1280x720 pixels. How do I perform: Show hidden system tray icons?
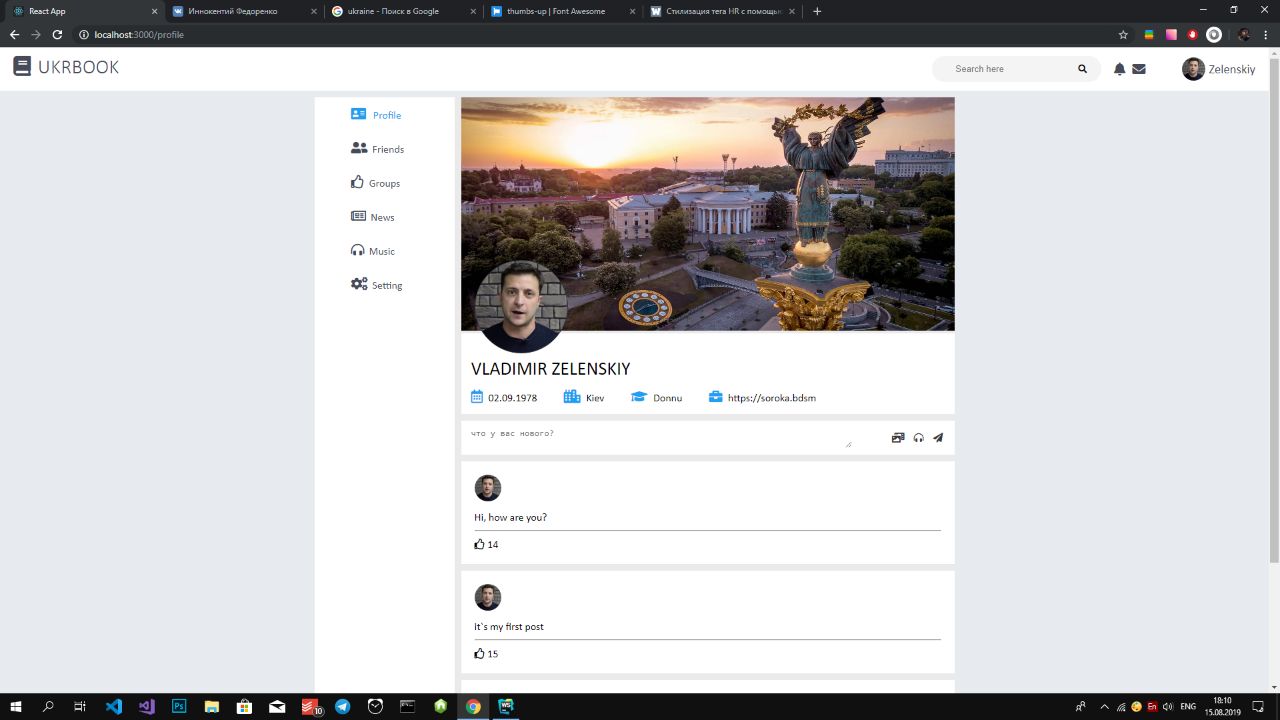1104,706
